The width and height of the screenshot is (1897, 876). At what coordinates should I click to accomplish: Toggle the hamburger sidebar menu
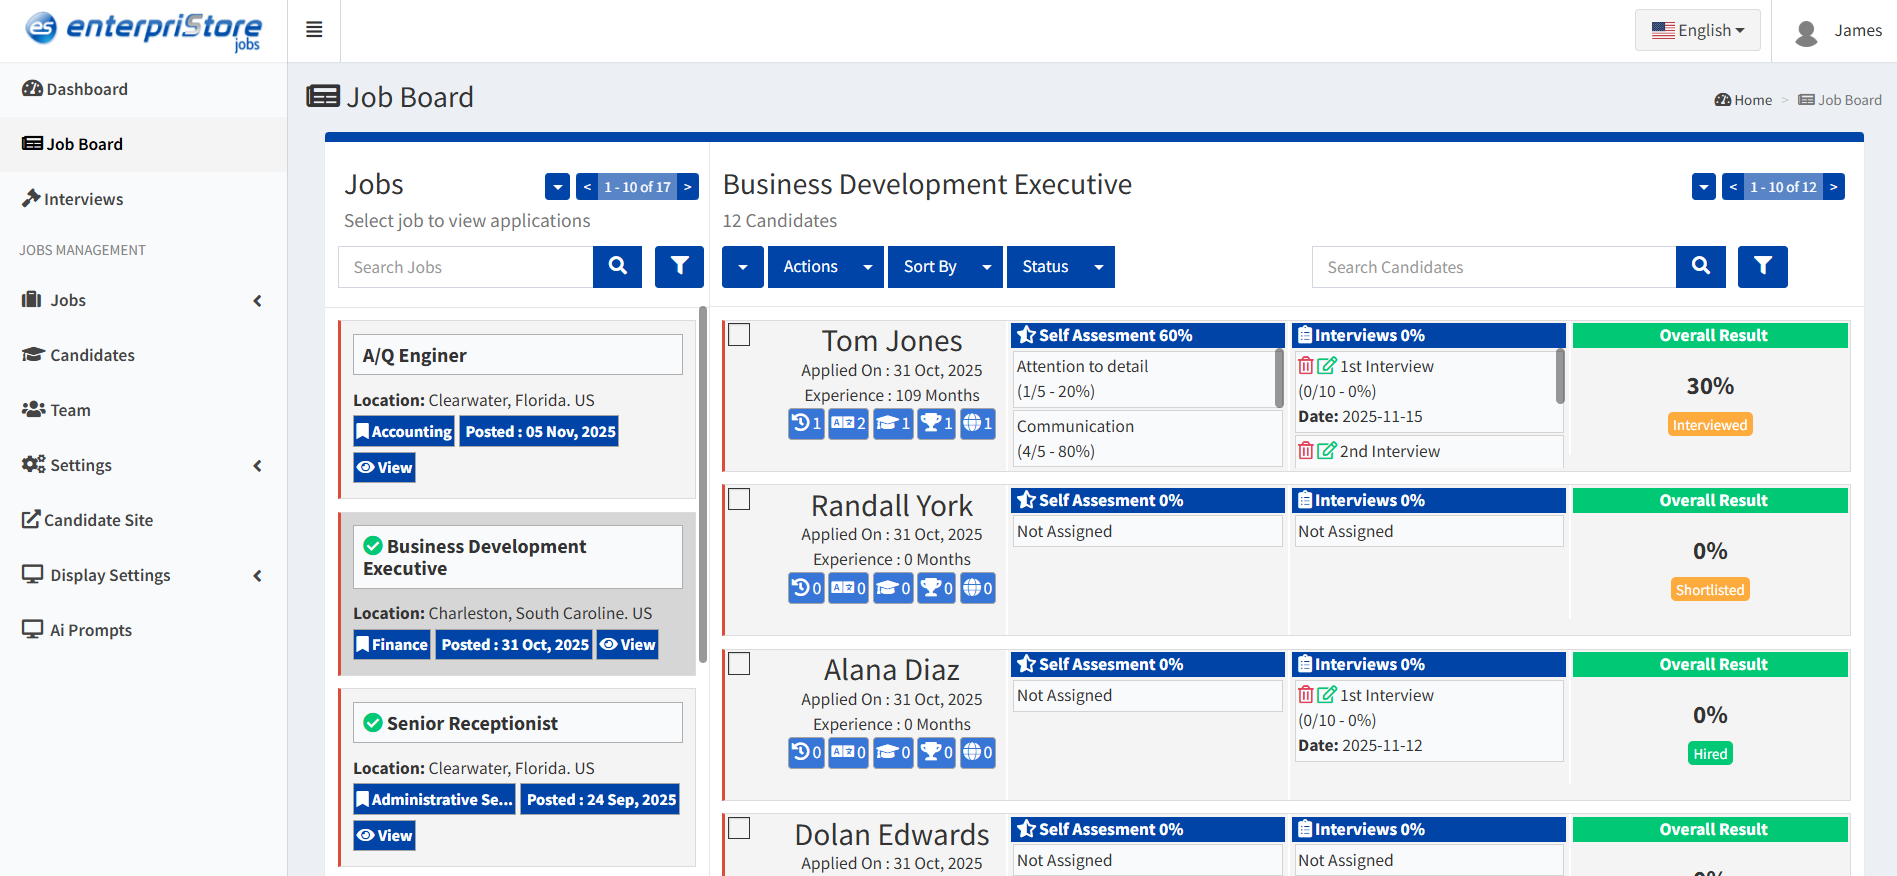point(314,30)
